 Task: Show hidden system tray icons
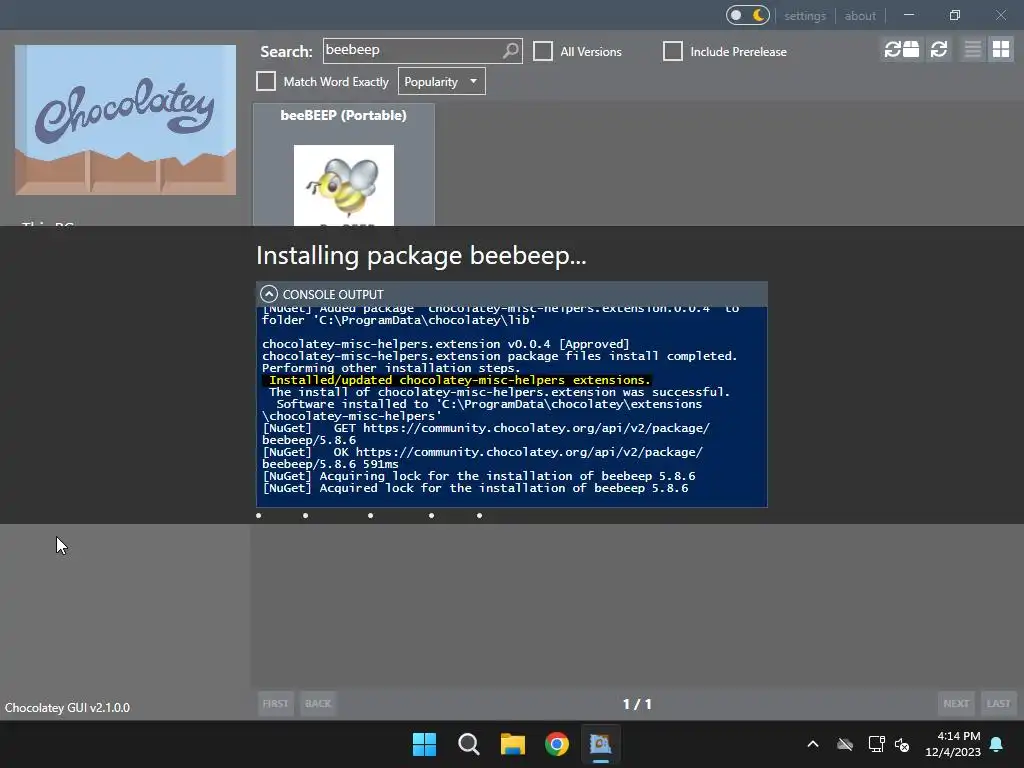[x=813, y=744]
